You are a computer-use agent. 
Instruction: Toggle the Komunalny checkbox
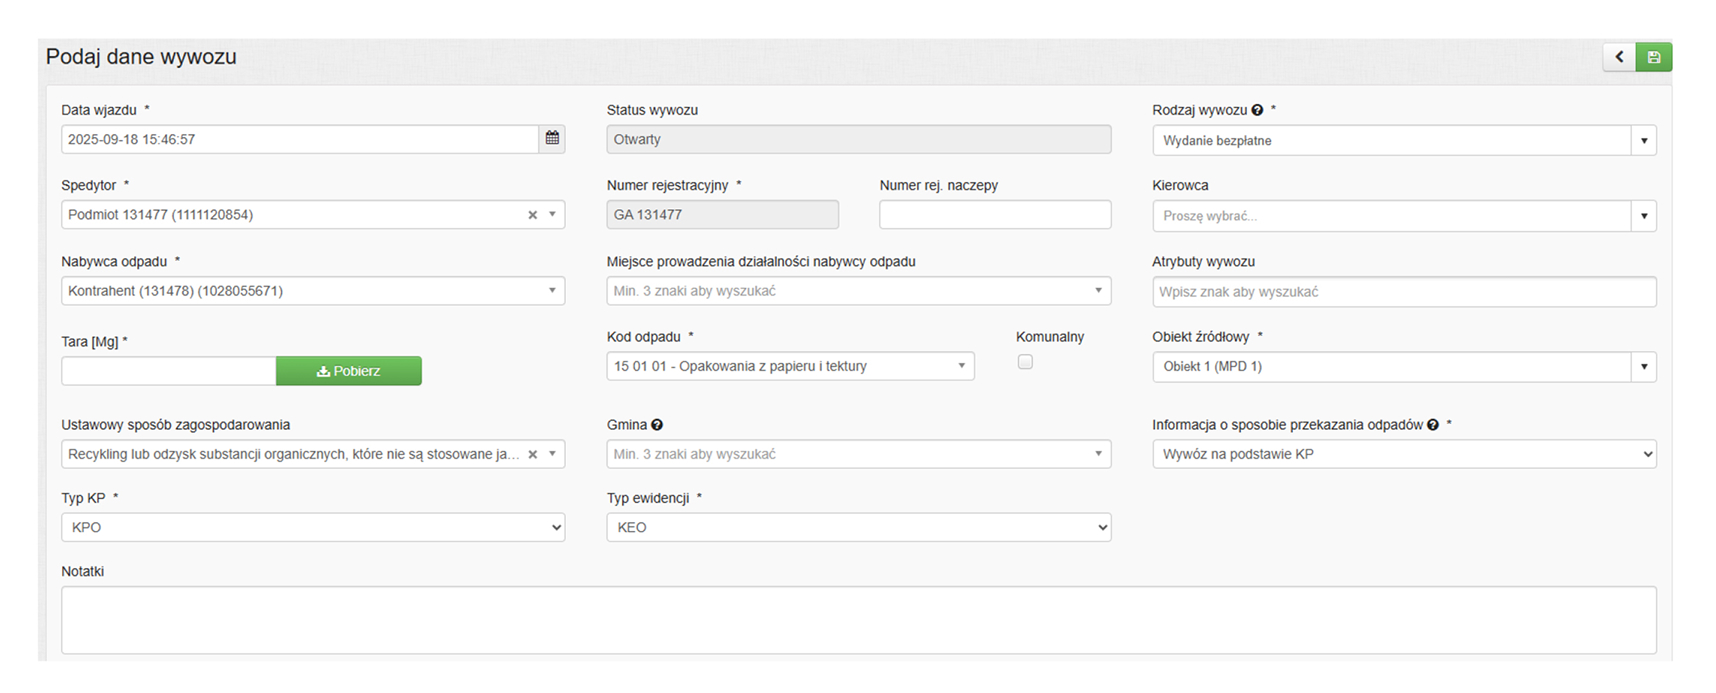1025,362
